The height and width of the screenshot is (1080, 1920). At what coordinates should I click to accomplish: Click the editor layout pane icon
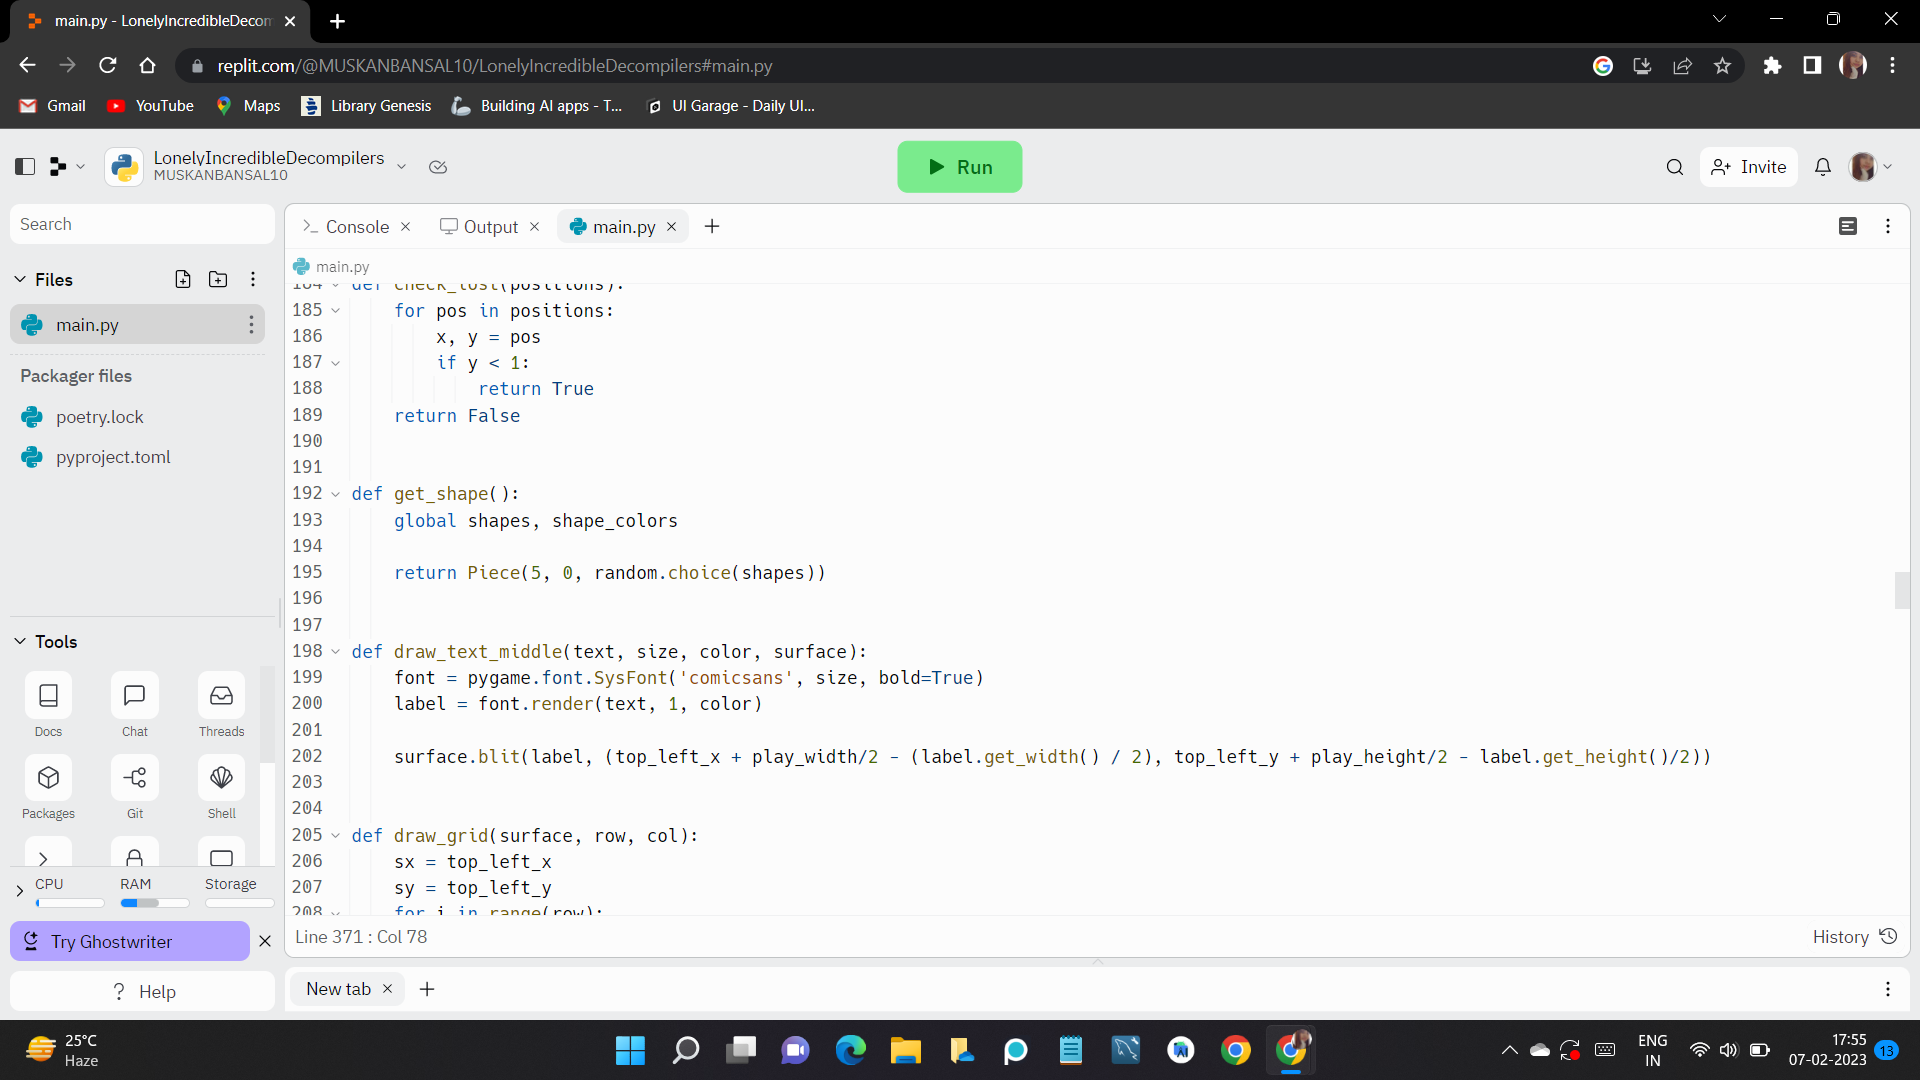[x=1848, y=226]
